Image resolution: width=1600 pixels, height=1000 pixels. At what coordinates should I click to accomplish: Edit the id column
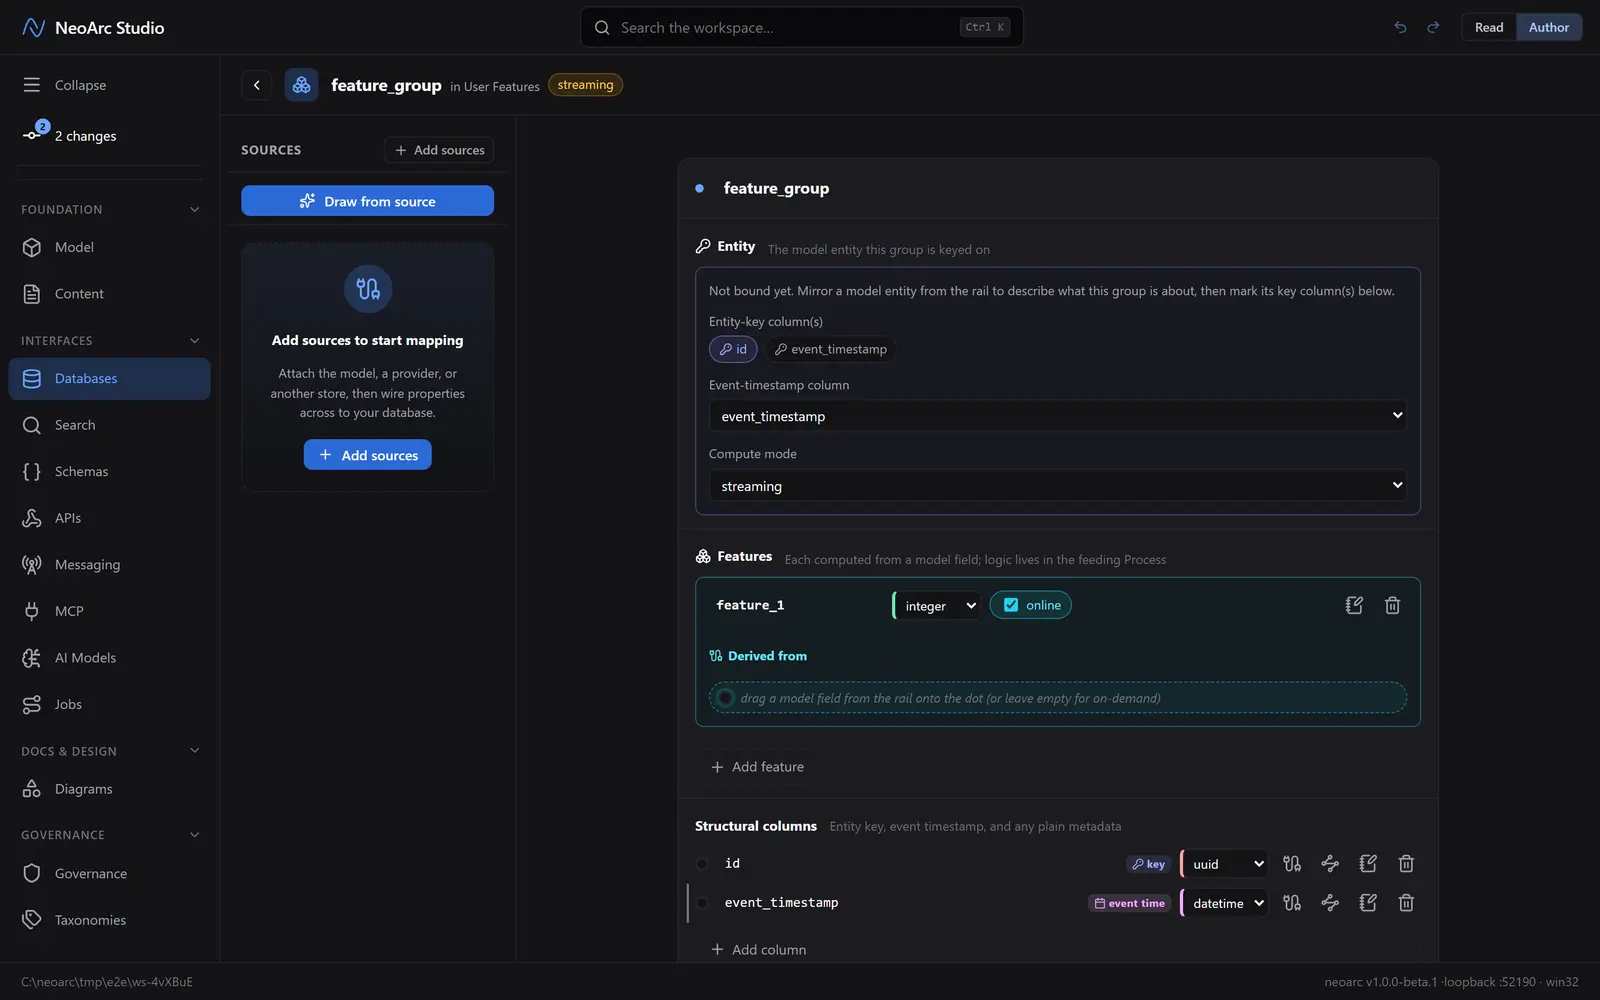[1368, 863]
